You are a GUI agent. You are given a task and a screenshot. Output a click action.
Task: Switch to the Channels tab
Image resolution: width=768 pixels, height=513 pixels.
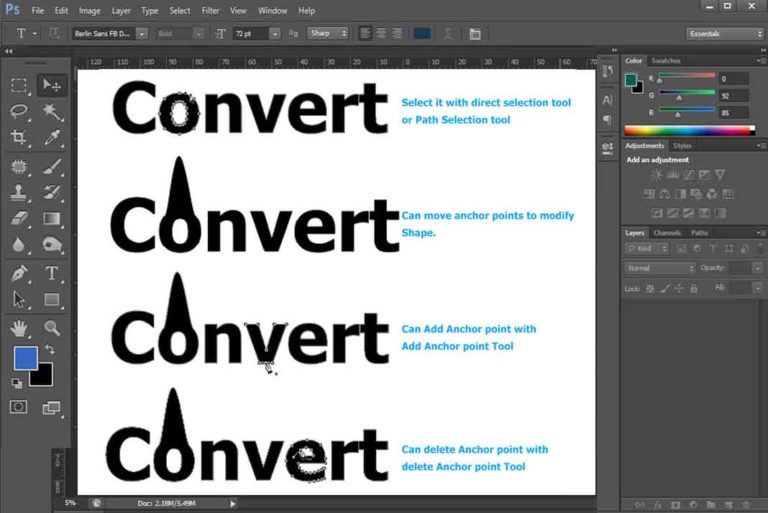pyautogui.click(x=667, y=233)
